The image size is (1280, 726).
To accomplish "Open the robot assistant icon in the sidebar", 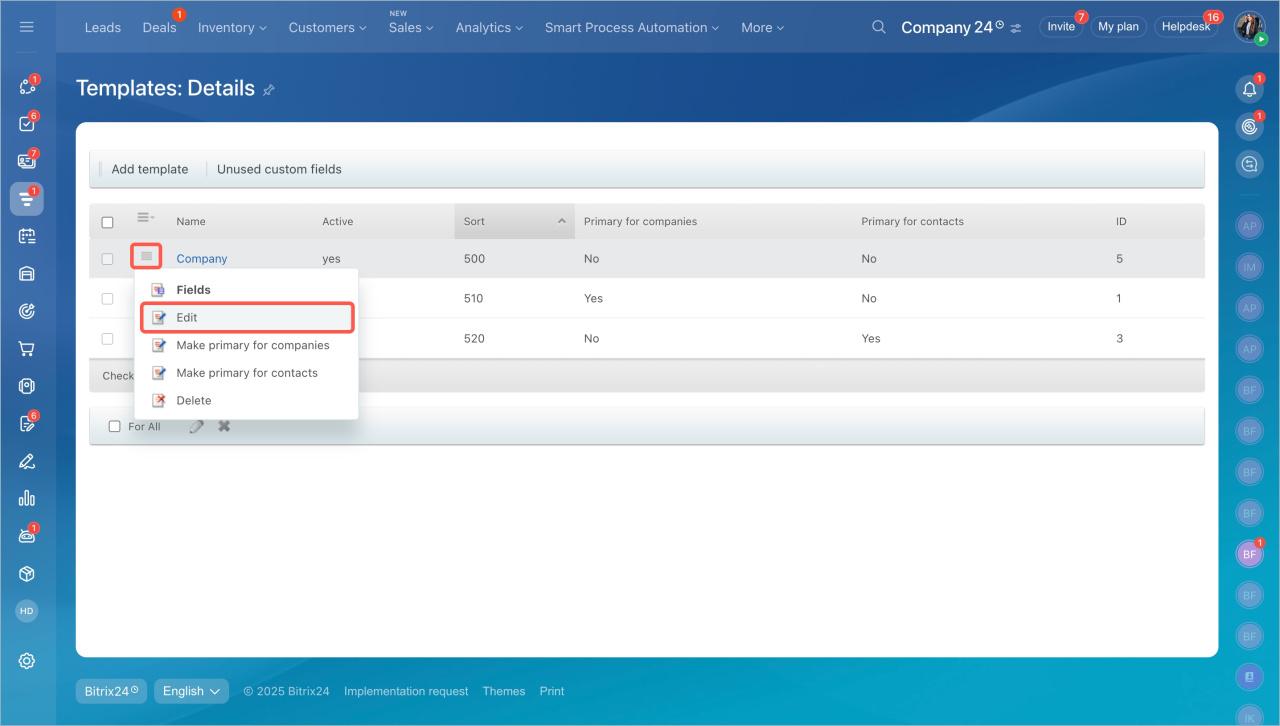I will click(x=27, y=536).
